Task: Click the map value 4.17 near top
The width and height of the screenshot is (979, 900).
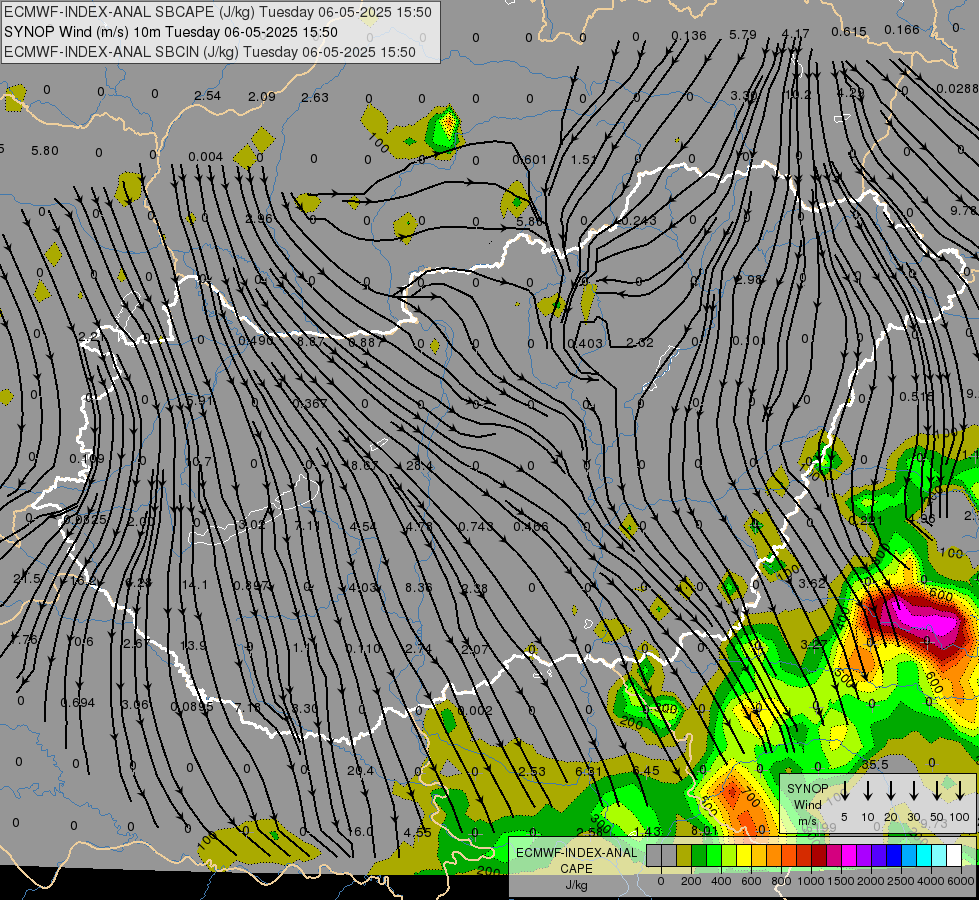Action: coord(795,33)
